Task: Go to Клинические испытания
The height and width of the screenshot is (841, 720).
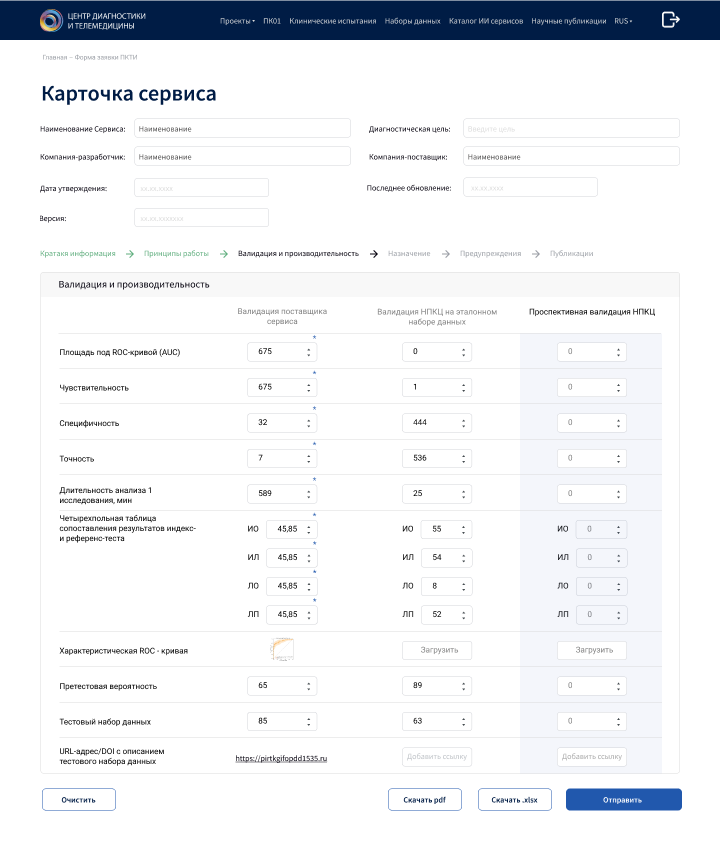Action: tap(333, 21)
